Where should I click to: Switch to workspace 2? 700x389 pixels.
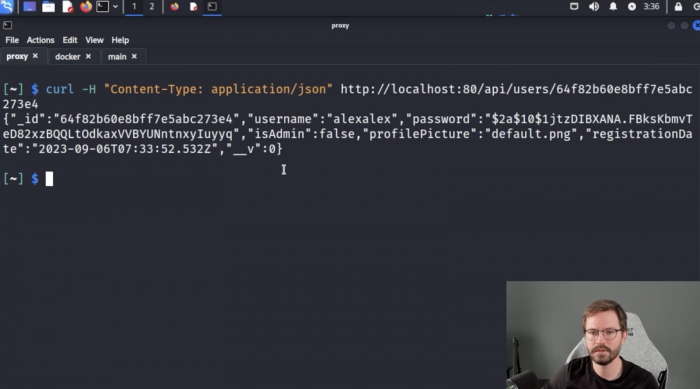coord(152,7)
